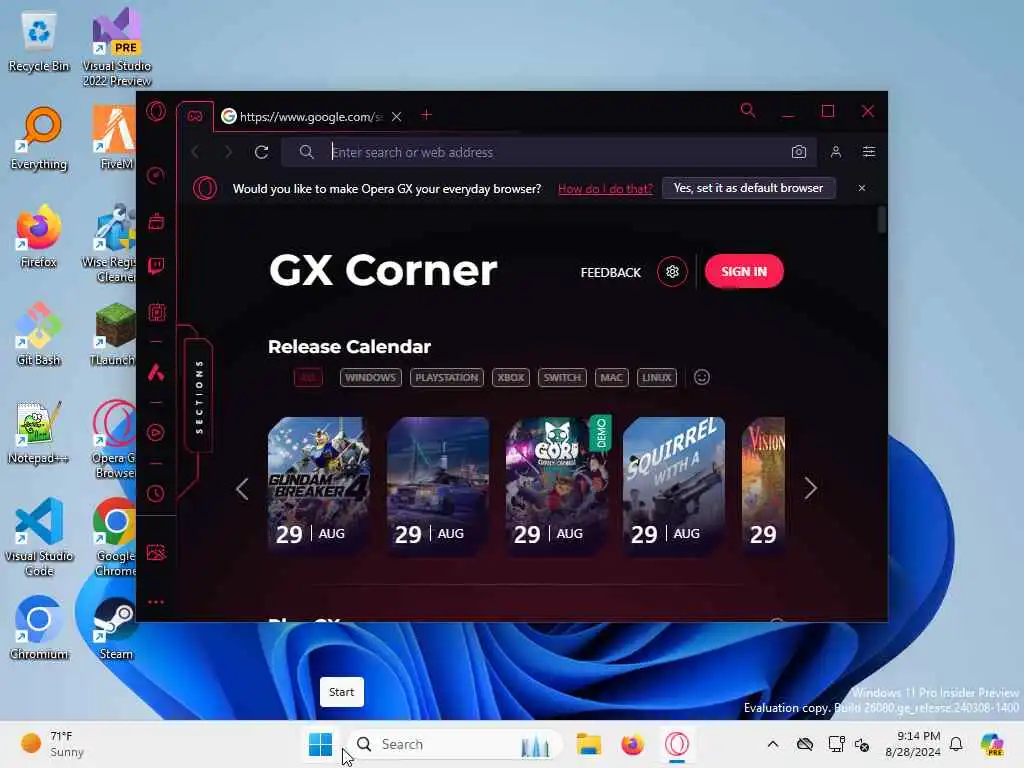Open the 'How do I do that?' link
Image resolution: width=1024 pixels, height=768 pixels.
click(605, 189)
